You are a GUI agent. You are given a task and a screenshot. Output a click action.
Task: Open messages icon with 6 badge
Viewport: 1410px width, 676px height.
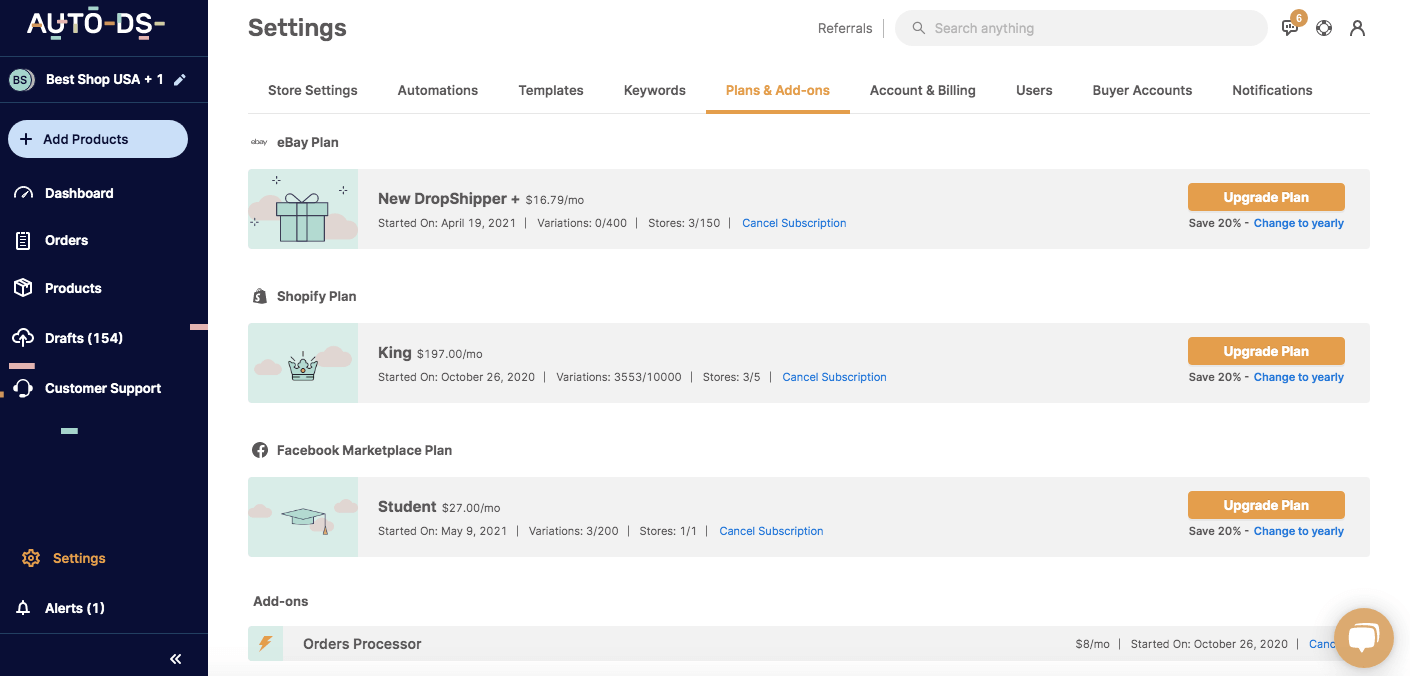[x=1291, y=27]
